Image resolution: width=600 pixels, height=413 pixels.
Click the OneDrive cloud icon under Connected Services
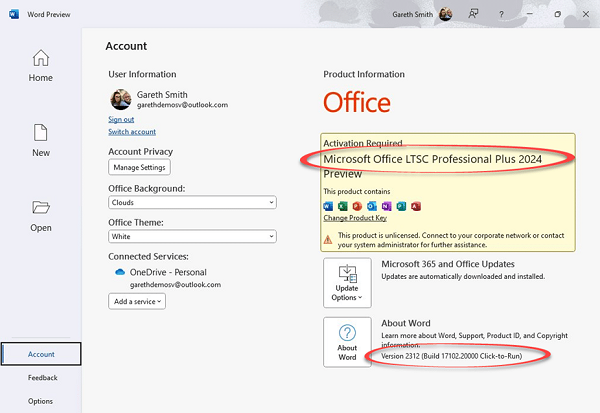120,272
